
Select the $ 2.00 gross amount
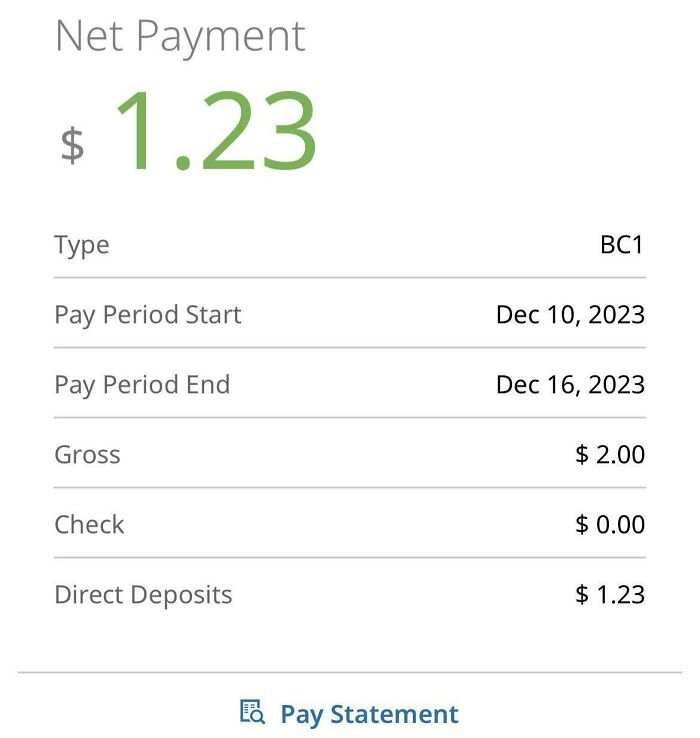610,455
